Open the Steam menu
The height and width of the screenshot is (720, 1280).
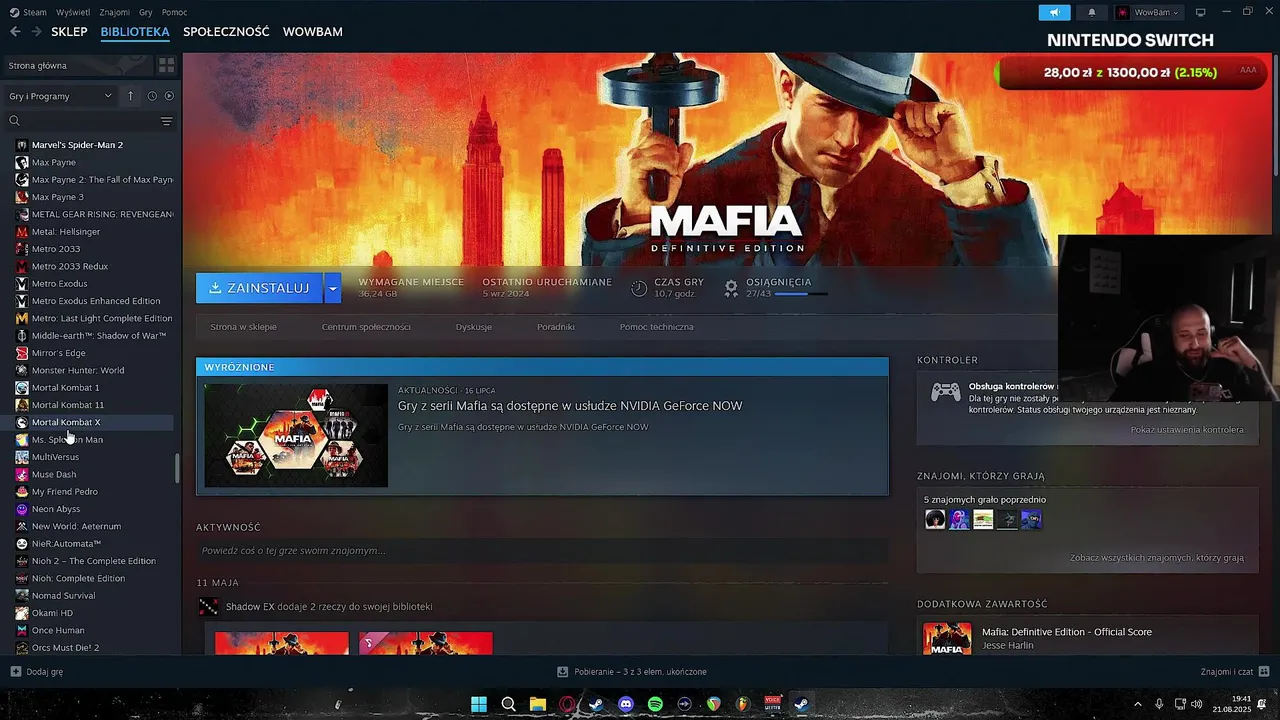point(28,12)
